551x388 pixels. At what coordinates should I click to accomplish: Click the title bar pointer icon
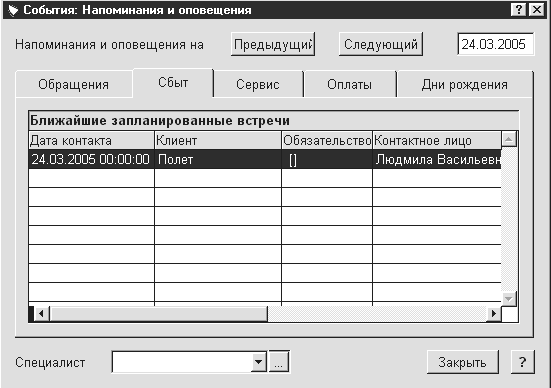tap(13, 10)
